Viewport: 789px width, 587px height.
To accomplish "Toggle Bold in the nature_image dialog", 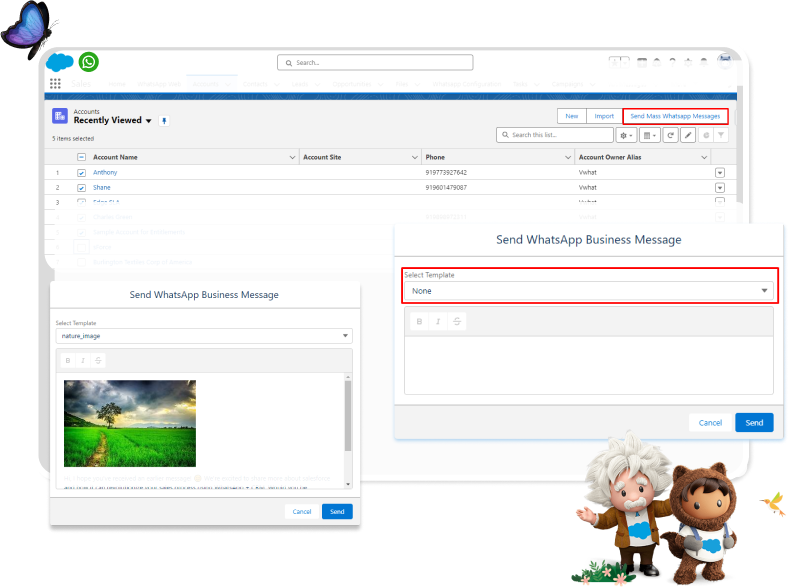I will (68, 361).
